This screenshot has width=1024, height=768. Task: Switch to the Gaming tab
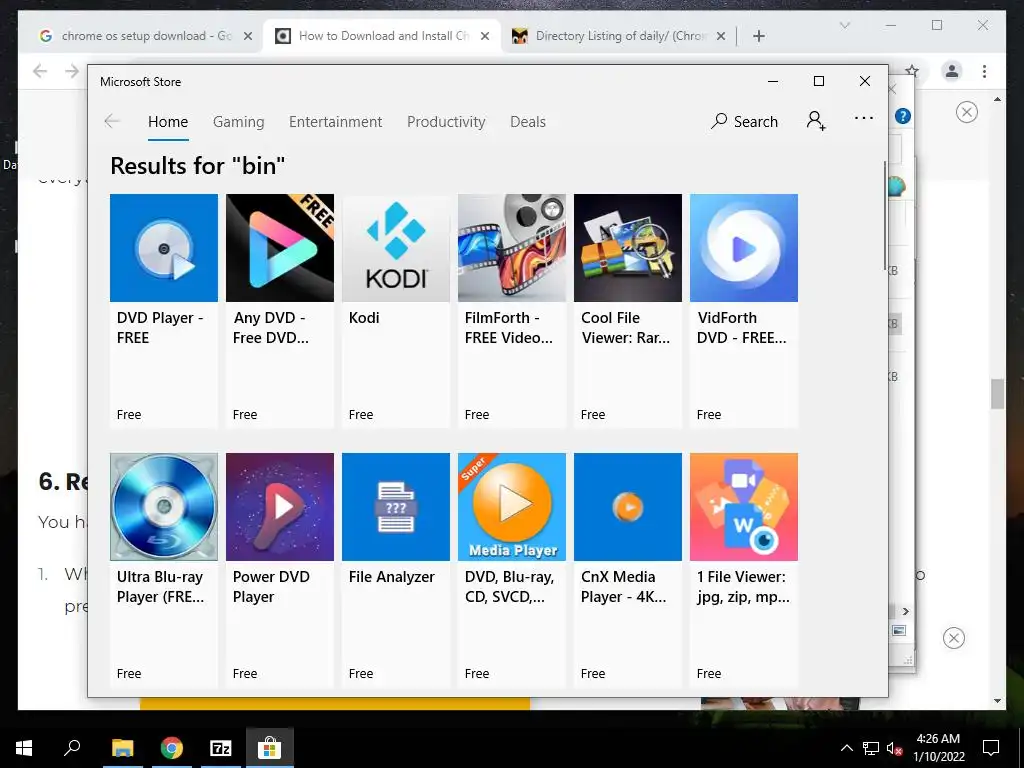tap(238, 122)
